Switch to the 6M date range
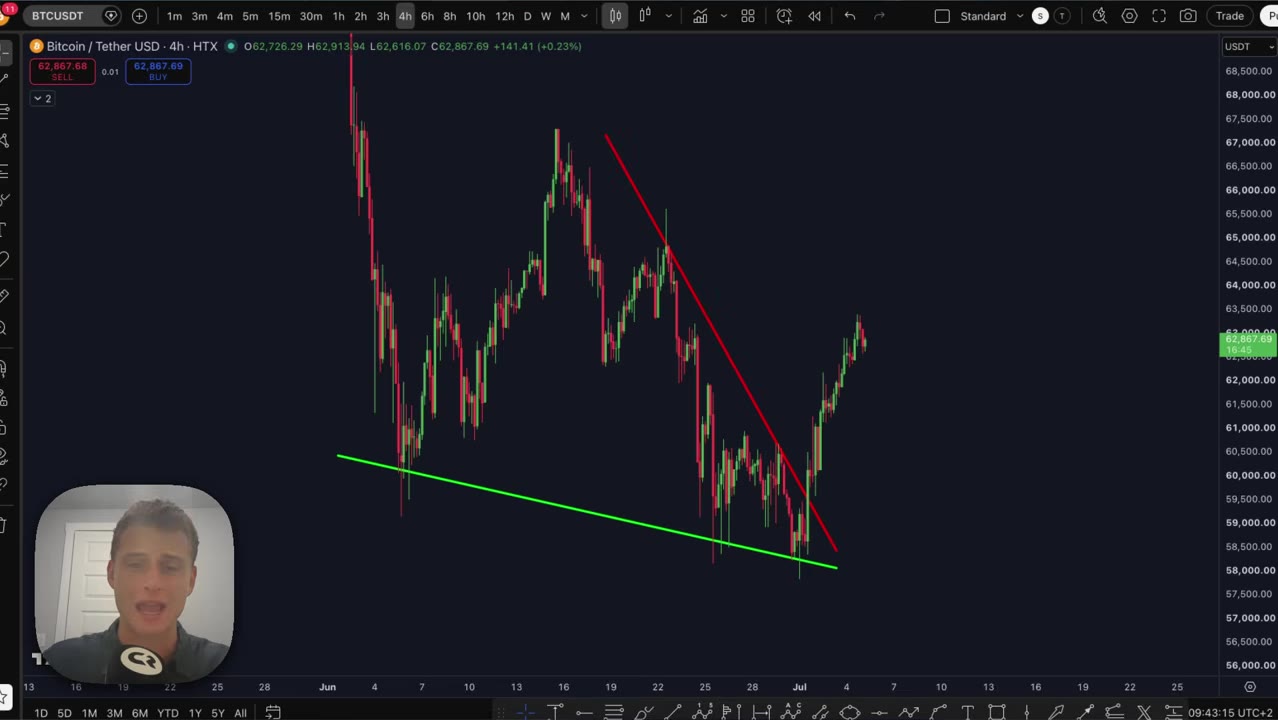Image resolution: width=1278 pixels, height=720 pixels. pos(140,713)
